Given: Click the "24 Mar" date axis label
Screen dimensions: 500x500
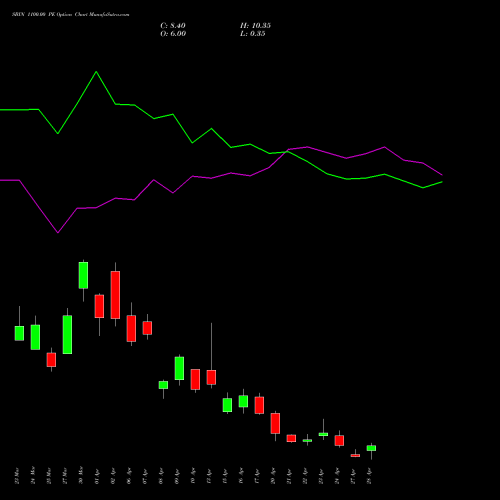Looking at the screenshot, I should tap(33, 476).
